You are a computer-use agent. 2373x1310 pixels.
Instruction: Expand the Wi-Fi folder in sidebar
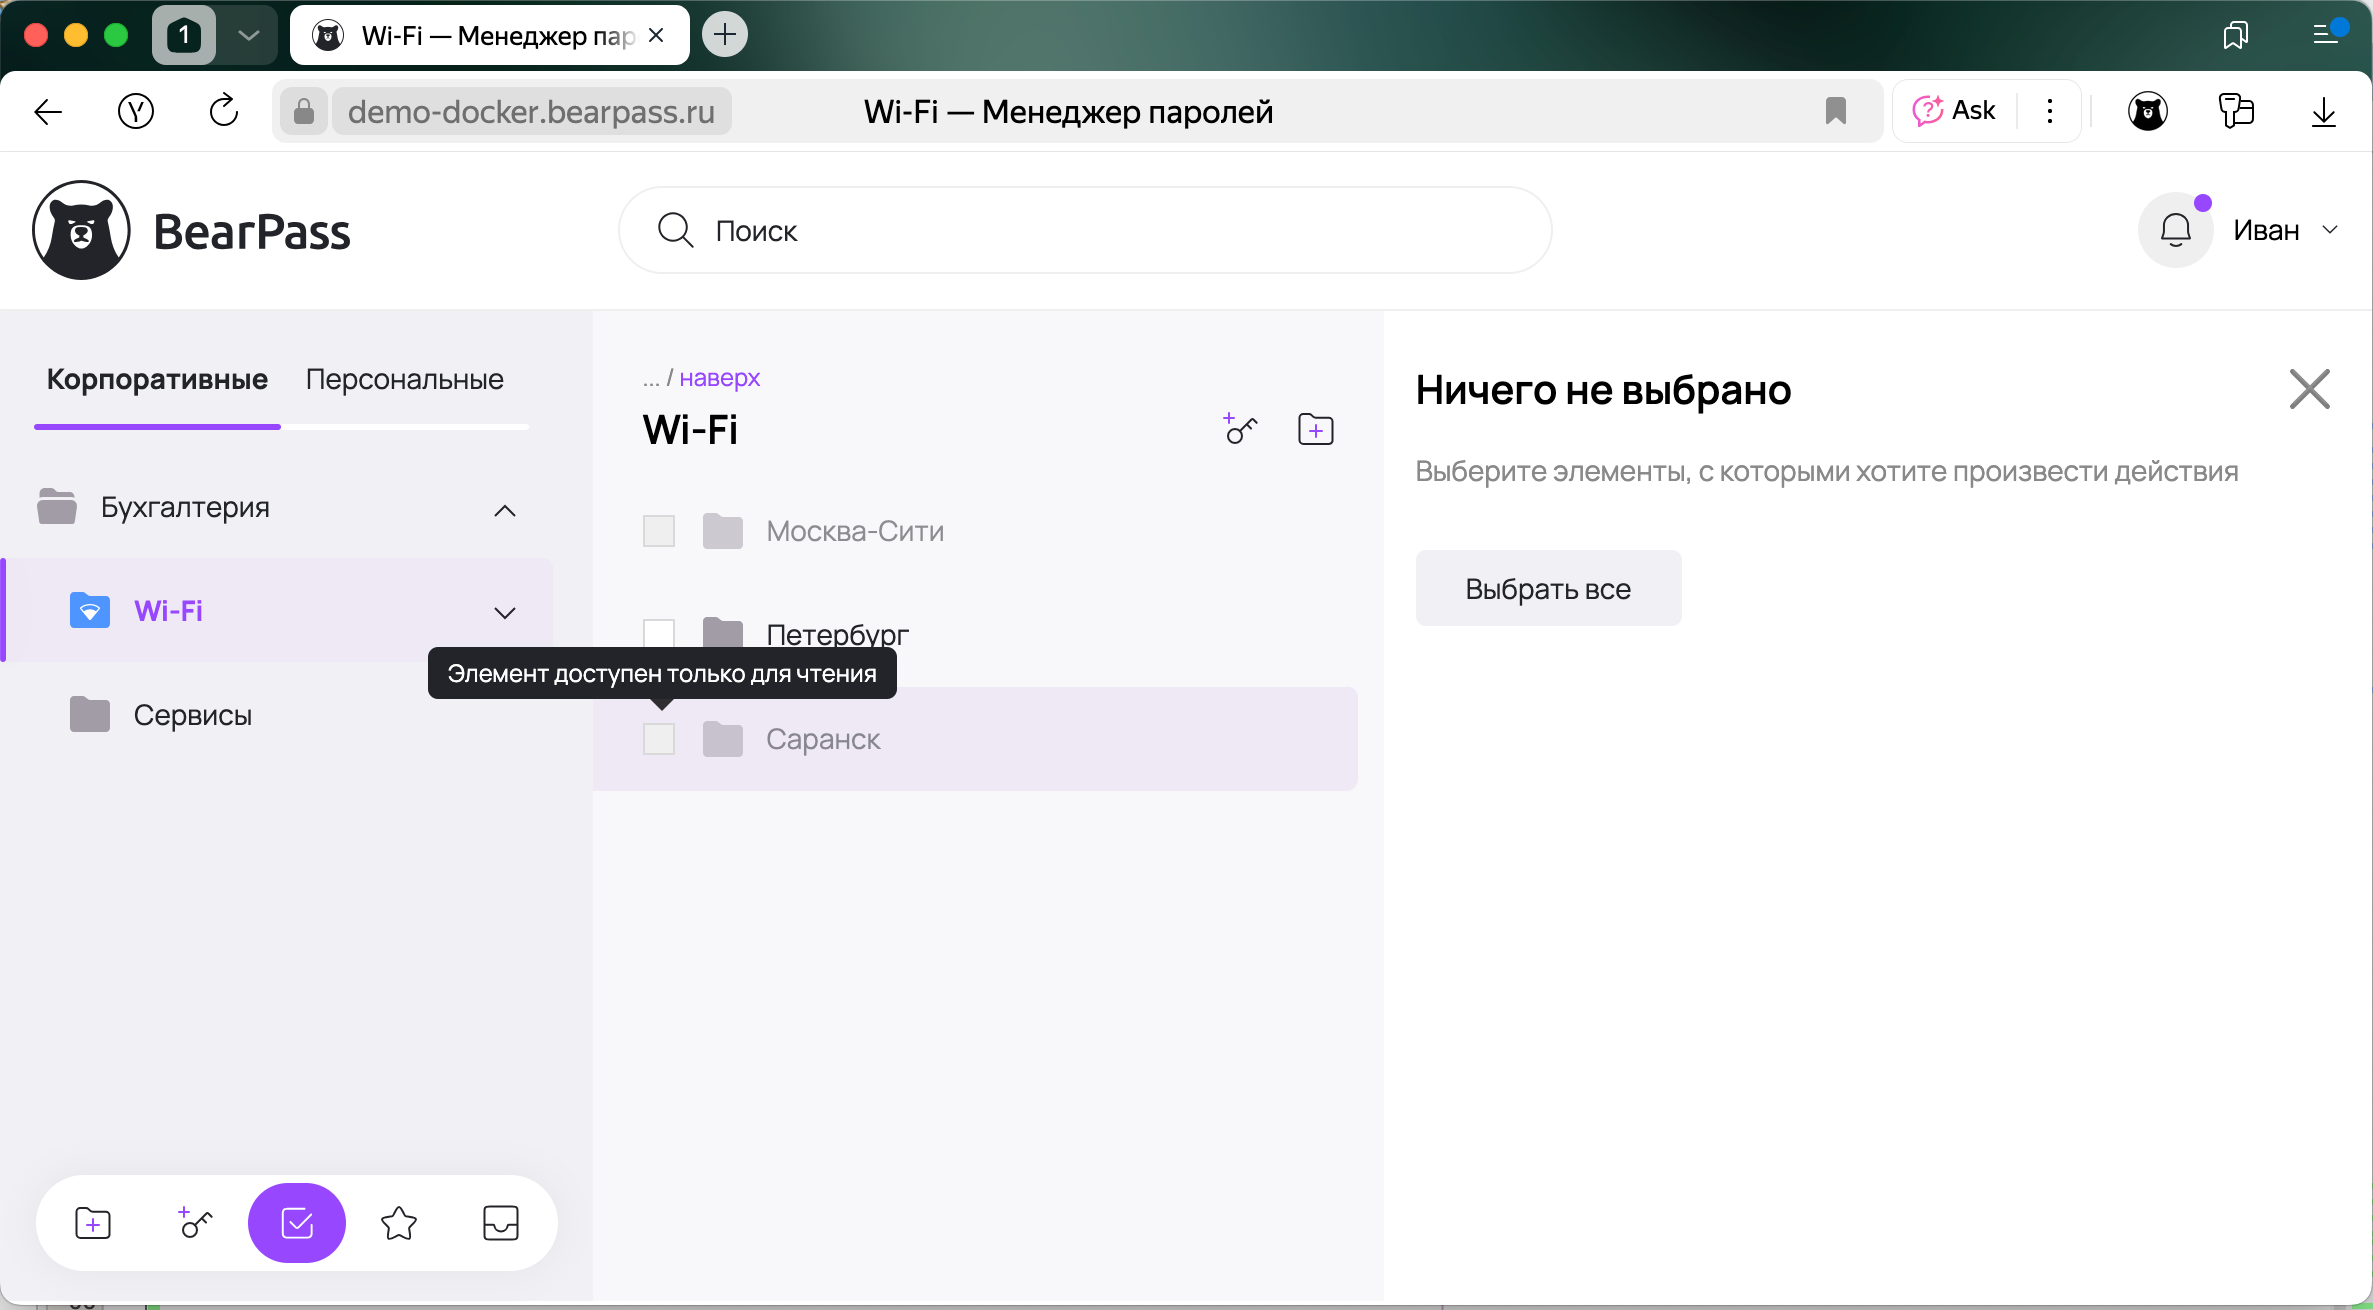pyautogui.click(x=505, y=612)
